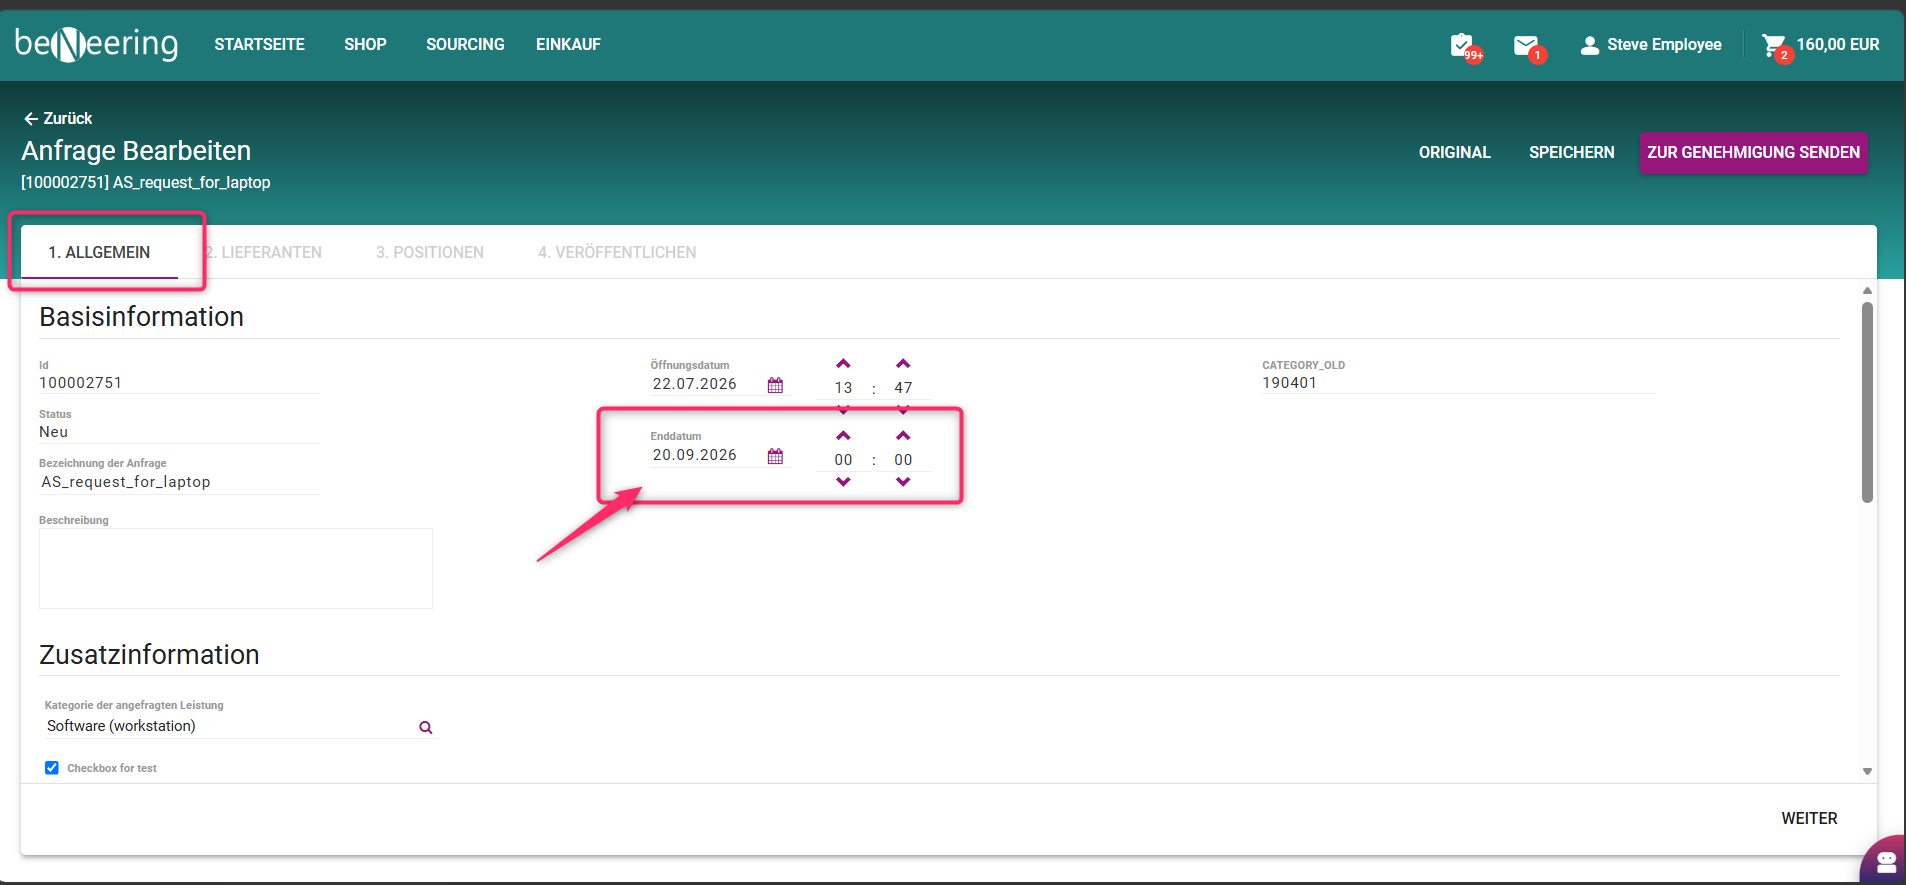Screen dimensions: 1906x885
Task: Click the form's vertical scrollbar thumb
Action: [1867, 402]
